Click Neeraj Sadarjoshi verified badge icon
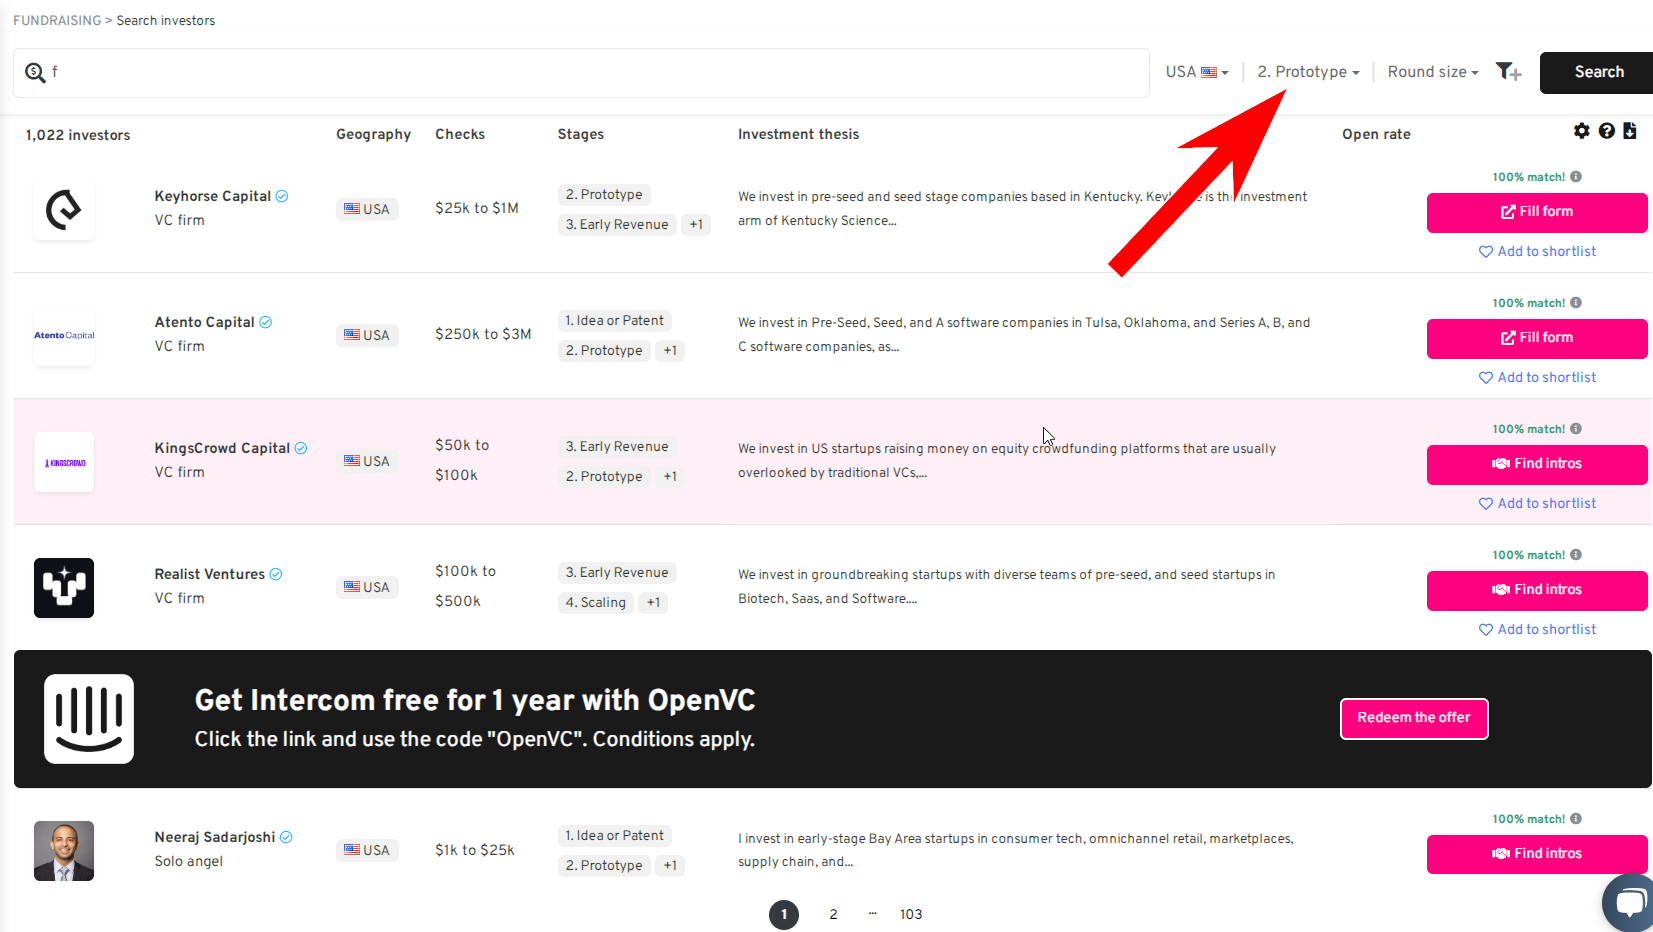This screenshot has width=1653, height=932. [286, 837]
